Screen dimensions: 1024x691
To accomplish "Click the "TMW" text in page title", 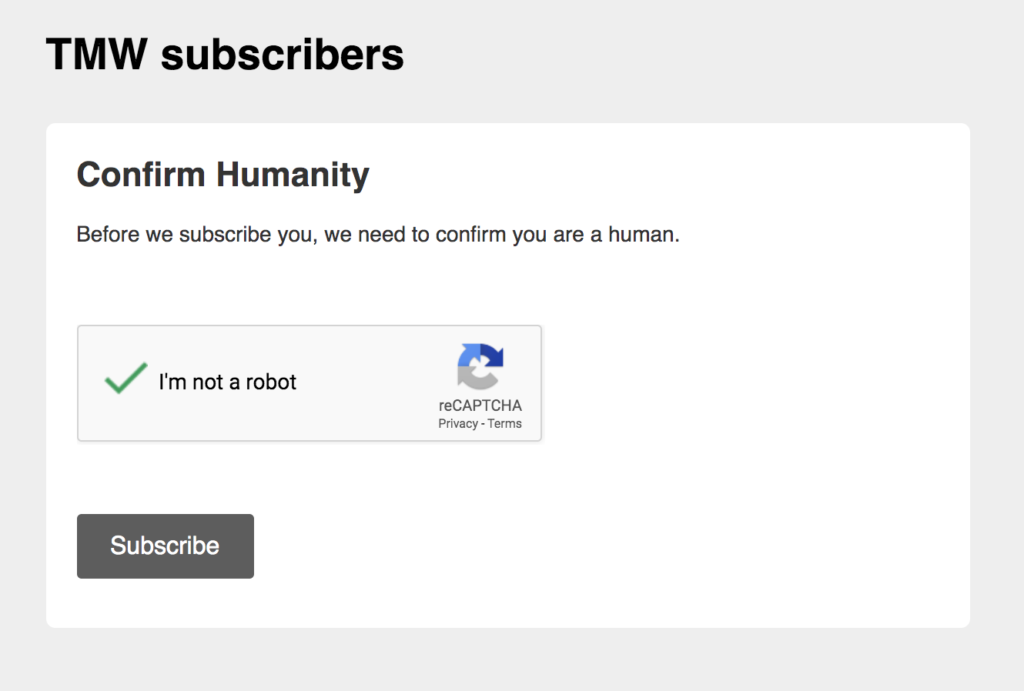I will pyautogui.click(x=97, y=54).
